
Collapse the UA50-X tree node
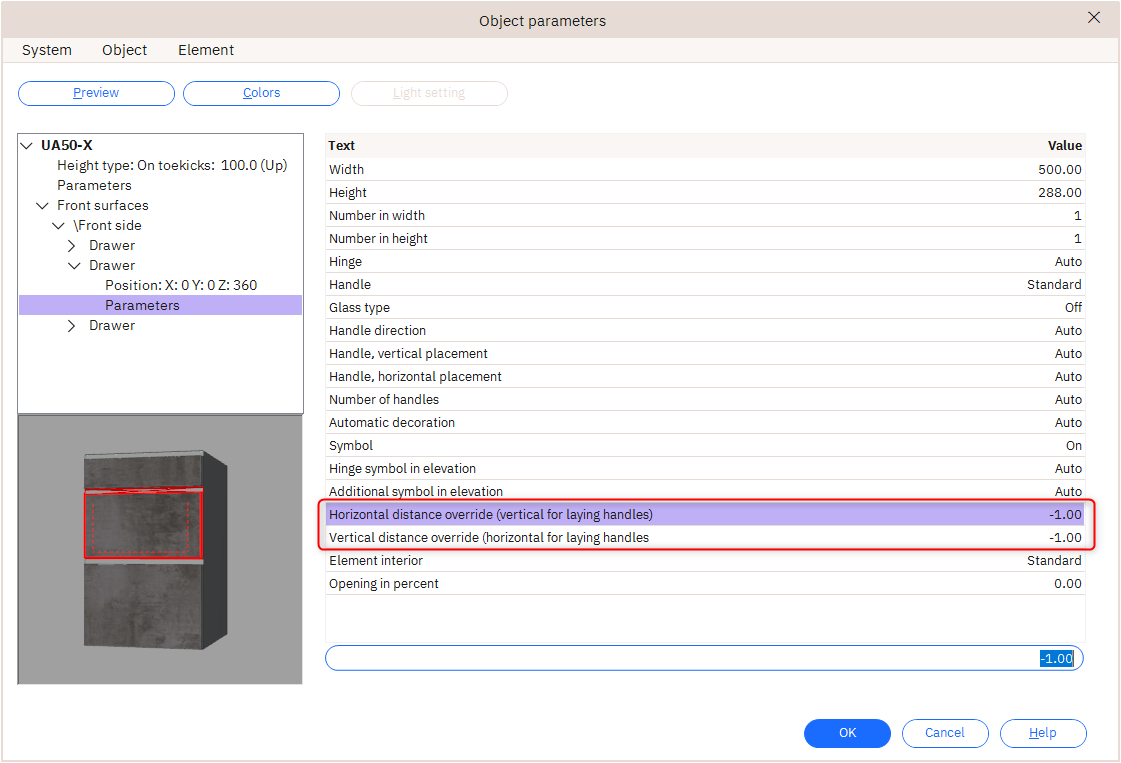27,146
